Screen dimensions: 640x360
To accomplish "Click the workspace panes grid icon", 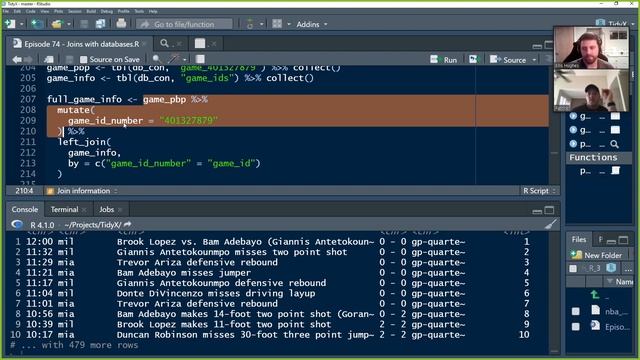I will point(277,24).
